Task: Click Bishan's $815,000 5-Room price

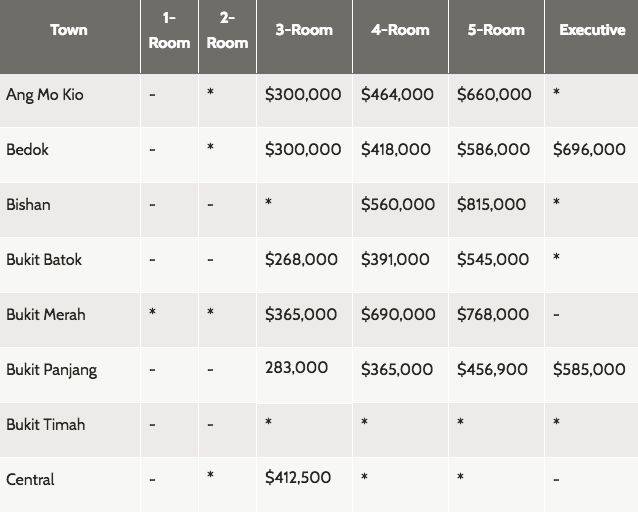Action: 491,205
